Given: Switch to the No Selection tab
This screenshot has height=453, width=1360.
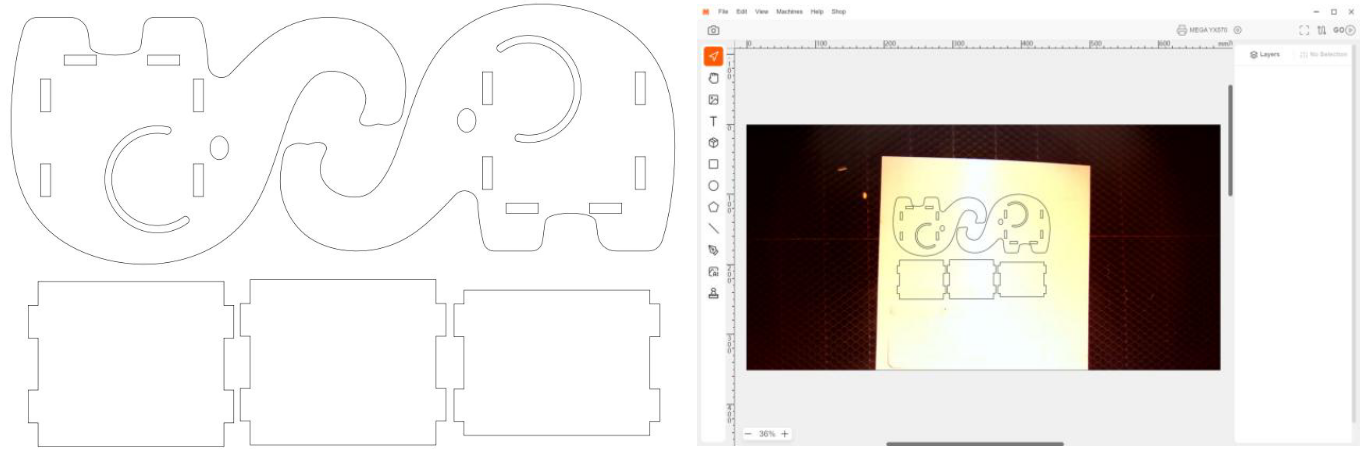Looking at the screenshot, I should pos(1324,54).
